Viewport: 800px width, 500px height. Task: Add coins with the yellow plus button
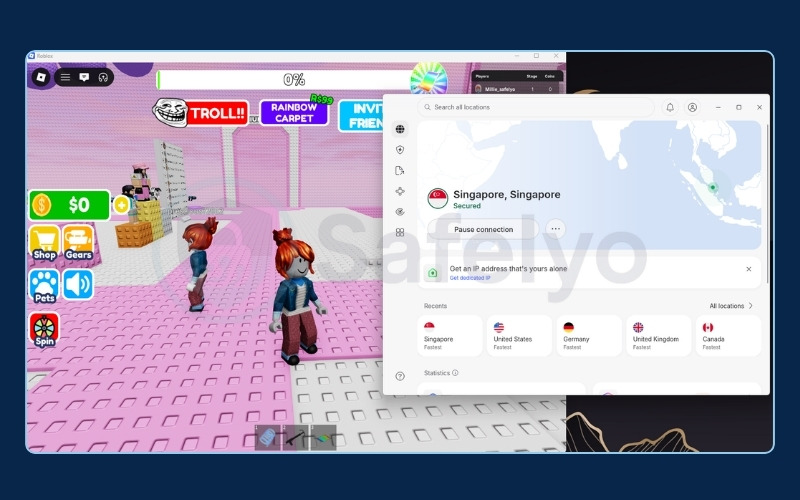121,205
